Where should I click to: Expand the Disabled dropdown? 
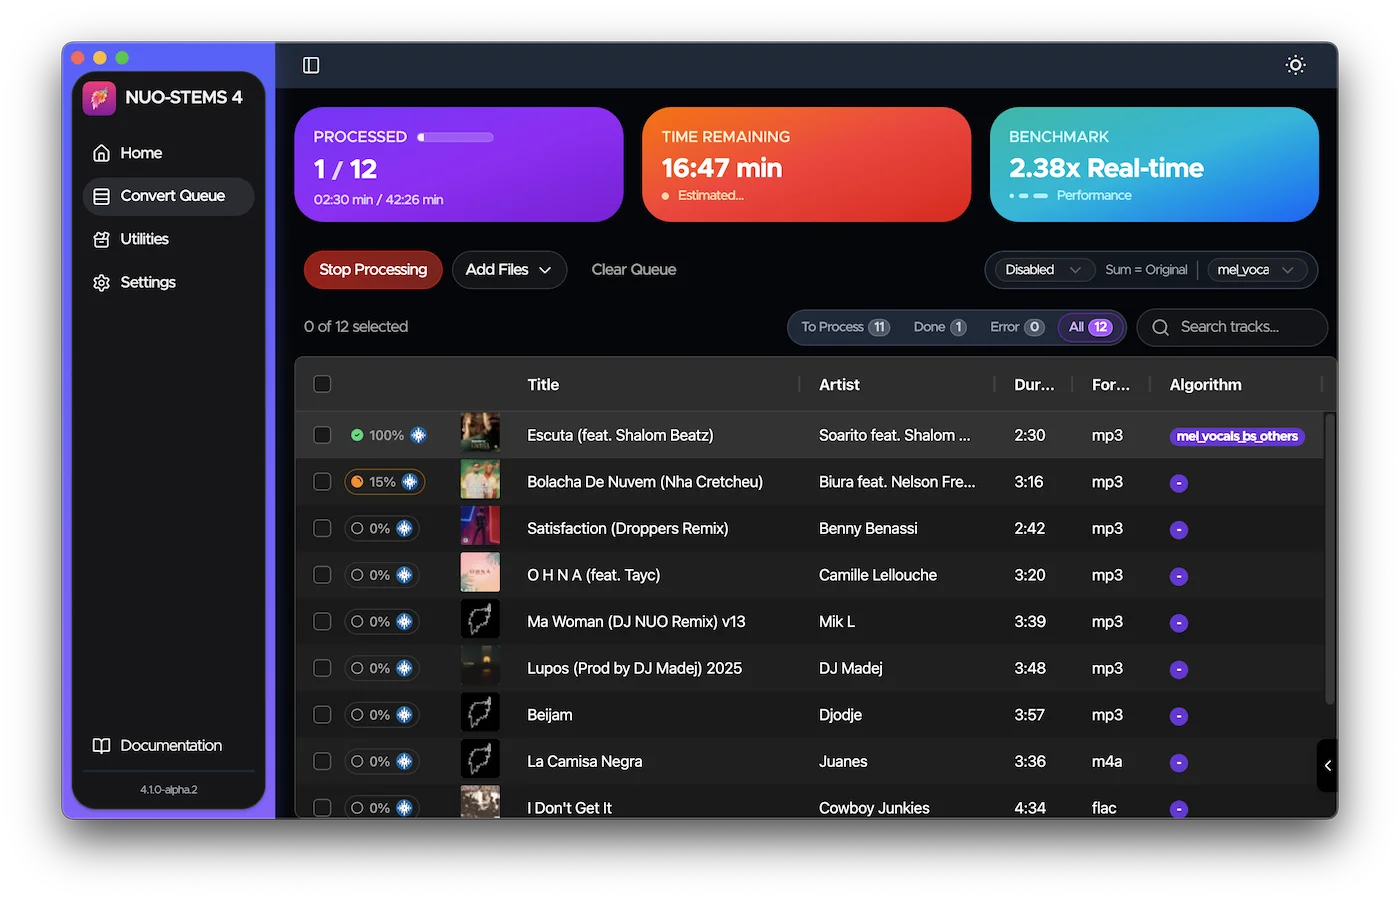click(x=1042, y=270)
